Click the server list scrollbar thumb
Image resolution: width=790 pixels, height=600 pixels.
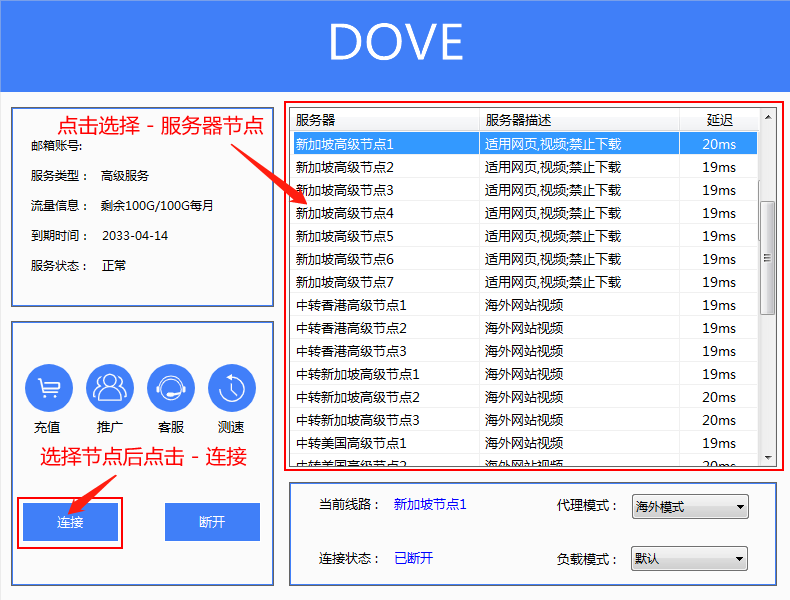pos(768,257)
